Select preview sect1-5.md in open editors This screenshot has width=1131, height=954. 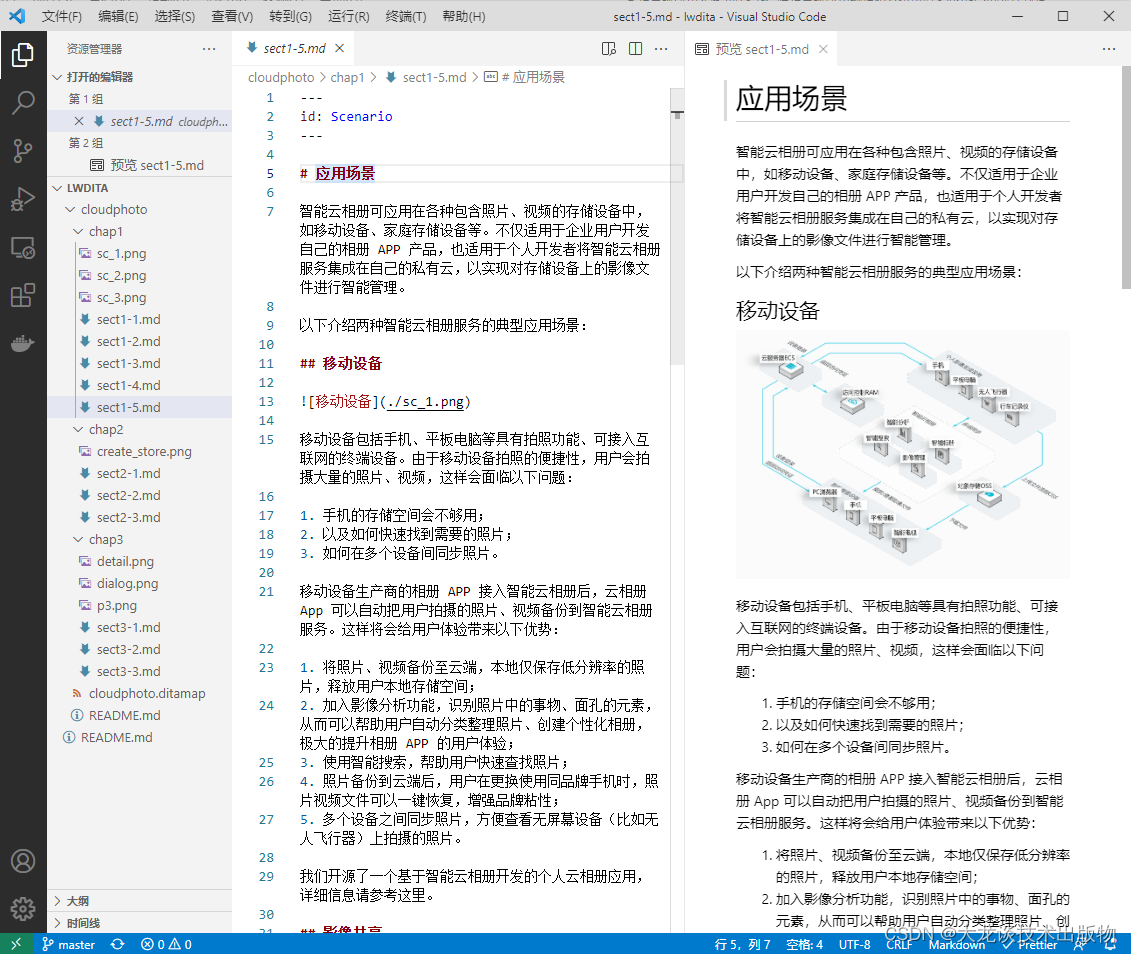click(x=157, y=165)
